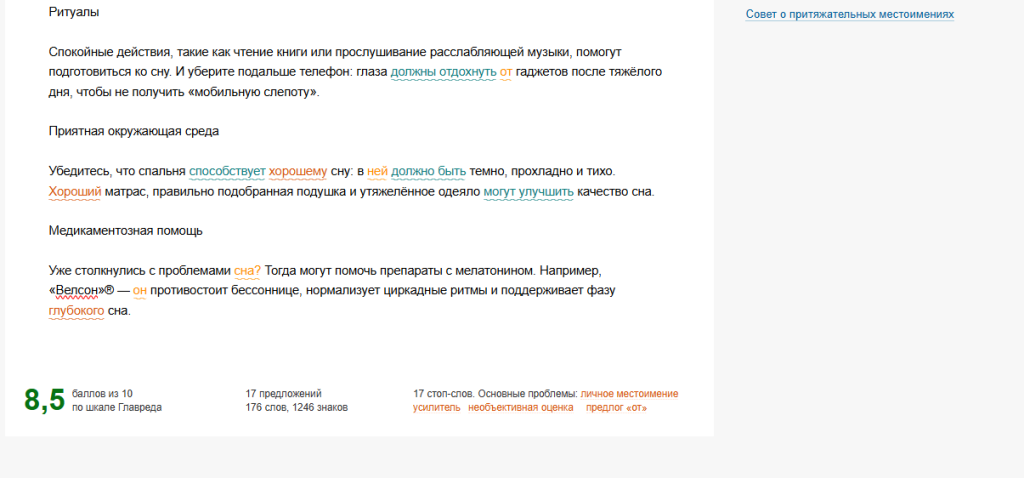
Task: Click '17 предложений' statistic
Action: tap(283, 394)
